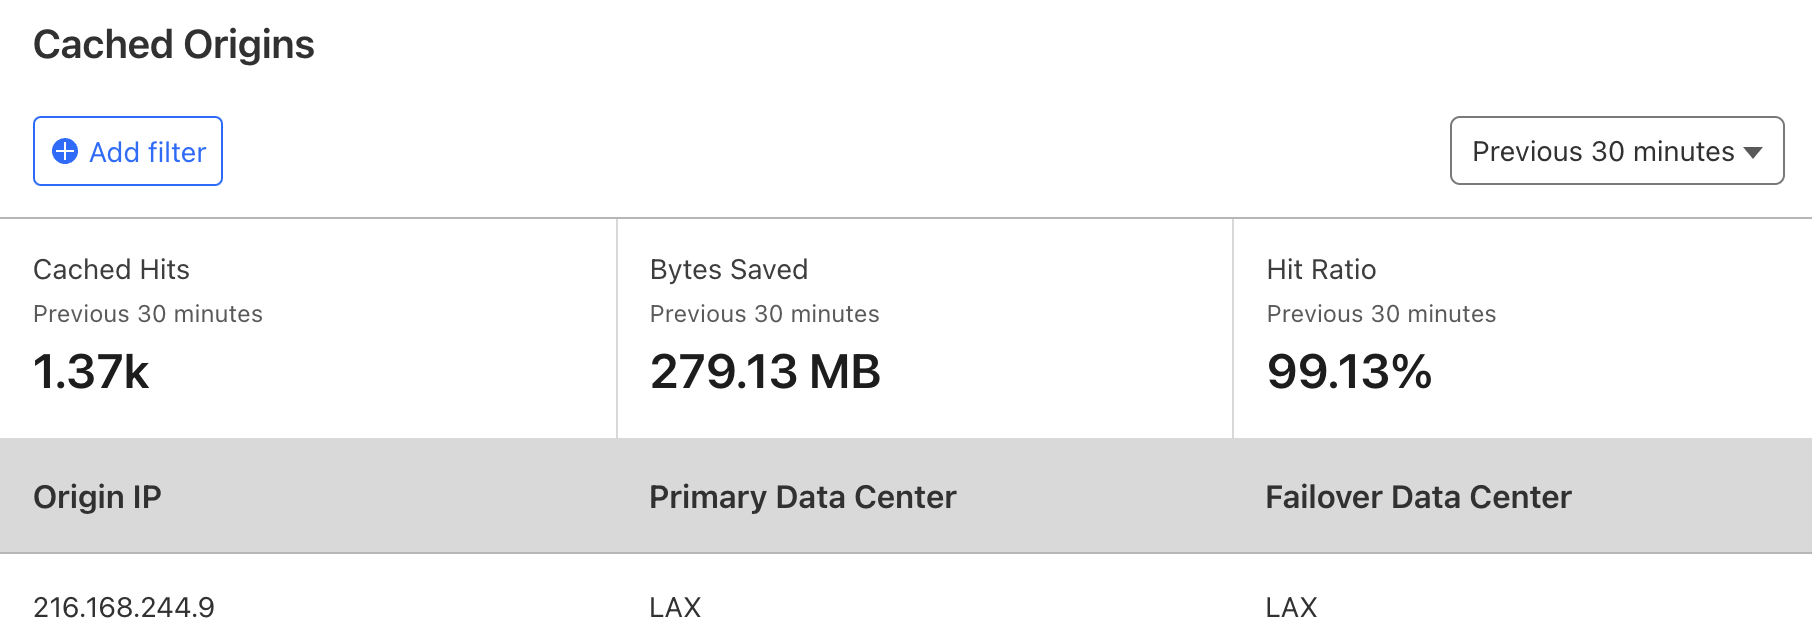Click the LAX value under Primary Data Center
Image resolution: width=1812 pixels, height=640 pixels.
675,607
